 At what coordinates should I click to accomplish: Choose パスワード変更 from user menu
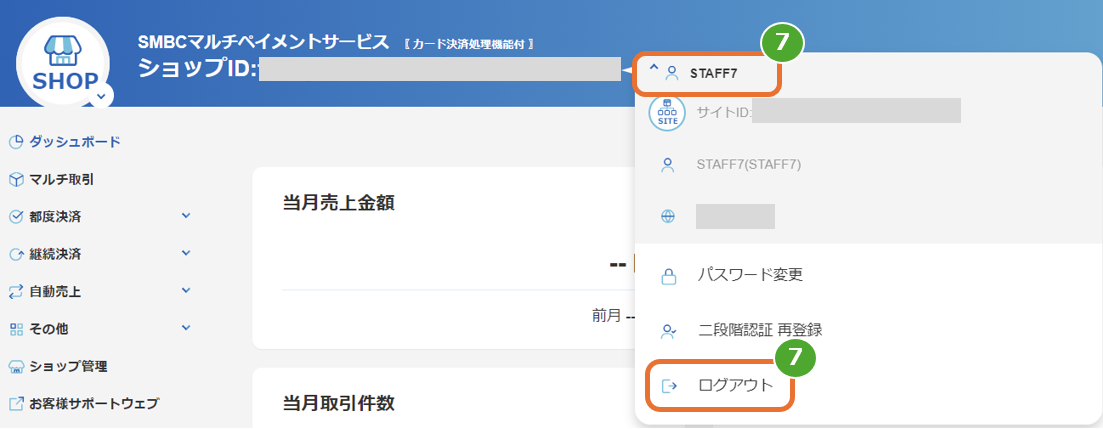[x=750, y=275]
